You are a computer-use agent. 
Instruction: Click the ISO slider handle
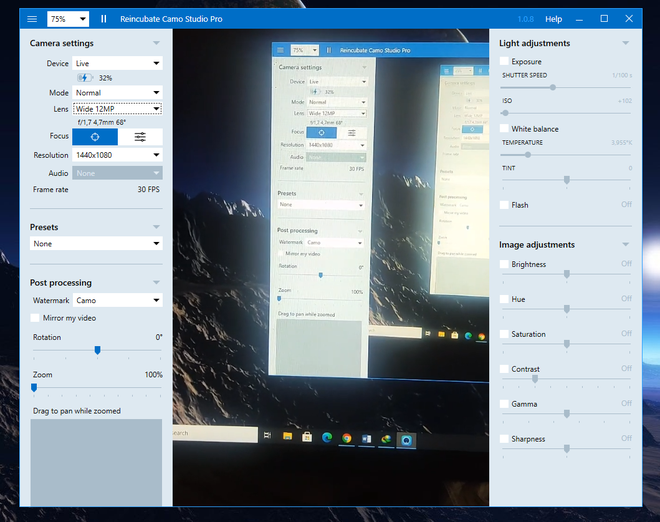506,113
